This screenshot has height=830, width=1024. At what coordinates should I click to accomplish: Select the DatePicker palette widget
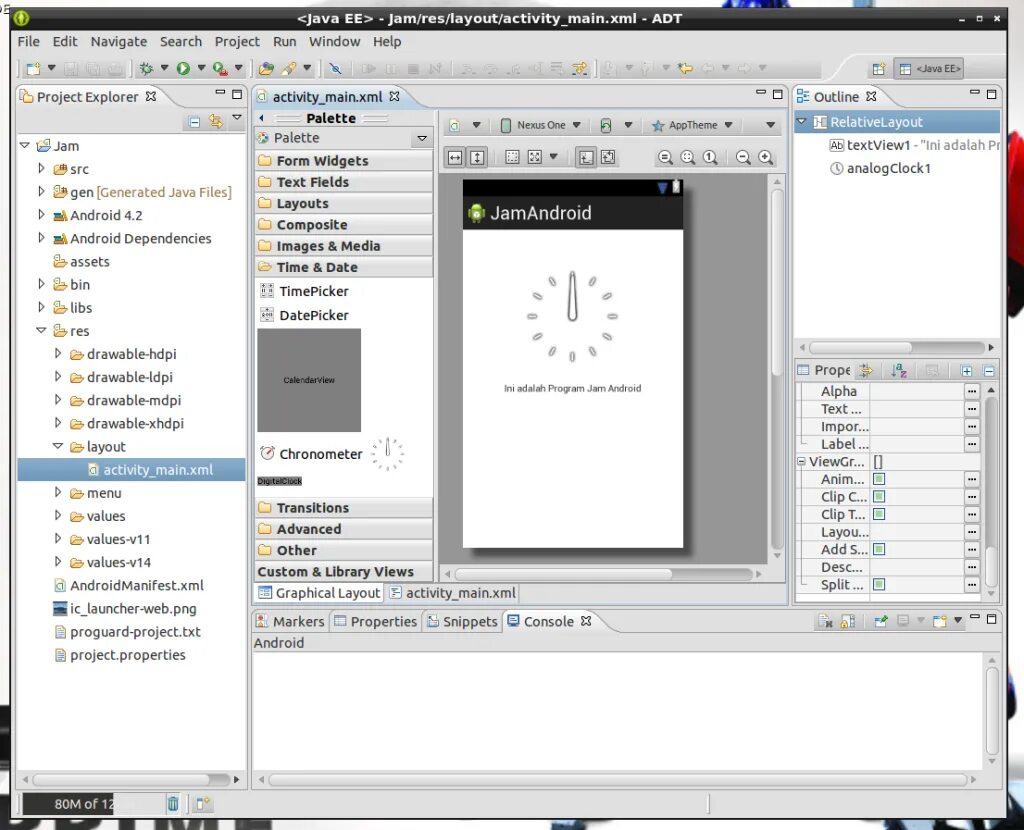[304, 315]
